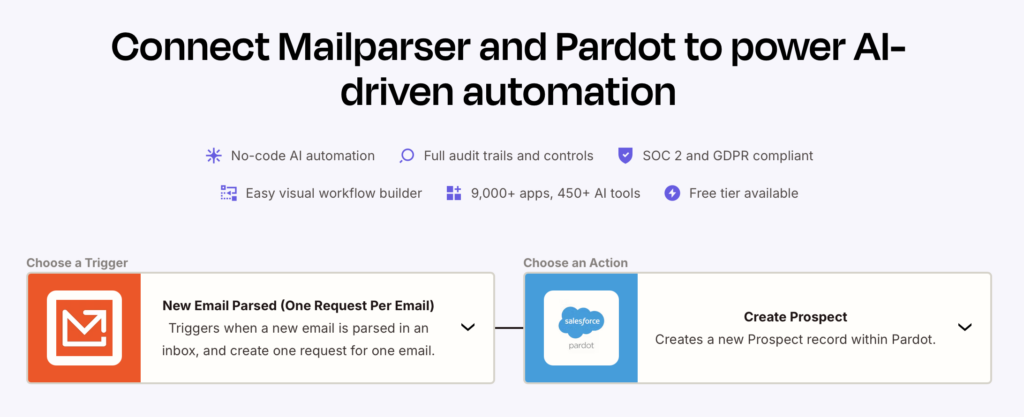
Task: Click 'SOC 2 and GDPR compliant' text
Action: [728, 156]
